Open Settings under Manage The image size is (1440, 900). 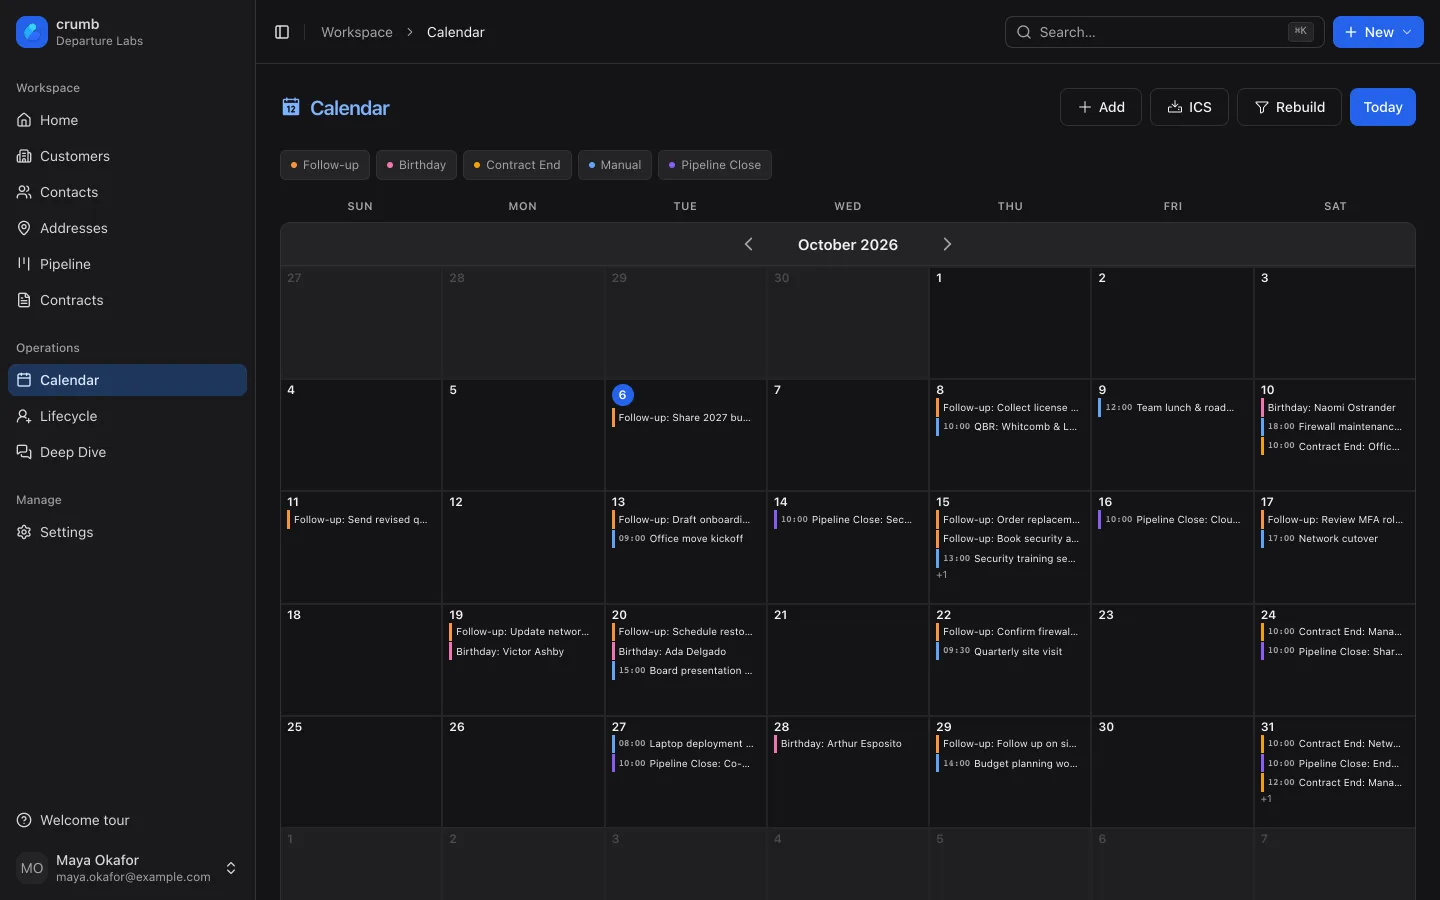click(x=127, y=532)
